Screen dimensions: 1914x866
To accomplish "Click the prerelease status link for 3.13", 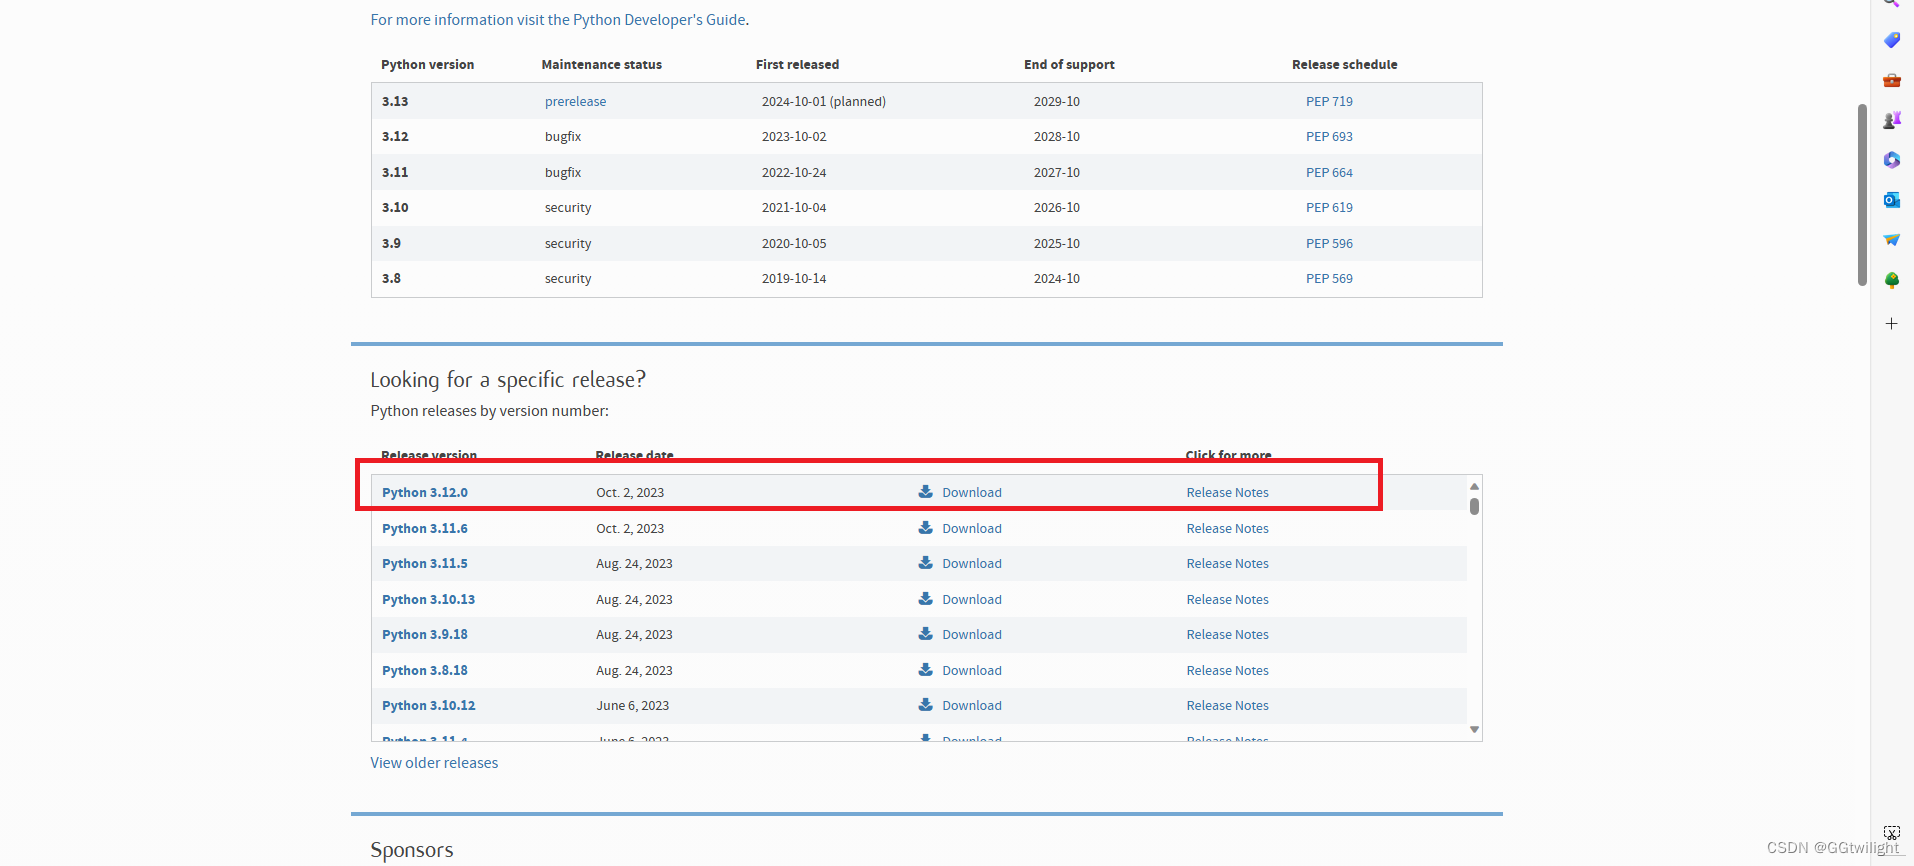I will coord(575,102).
